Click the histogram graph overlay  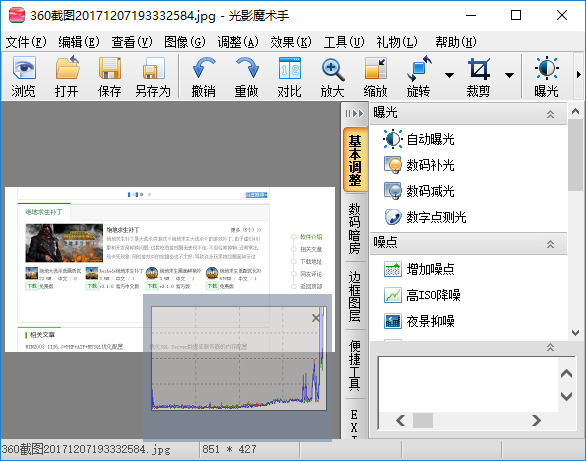pos(239,359)
